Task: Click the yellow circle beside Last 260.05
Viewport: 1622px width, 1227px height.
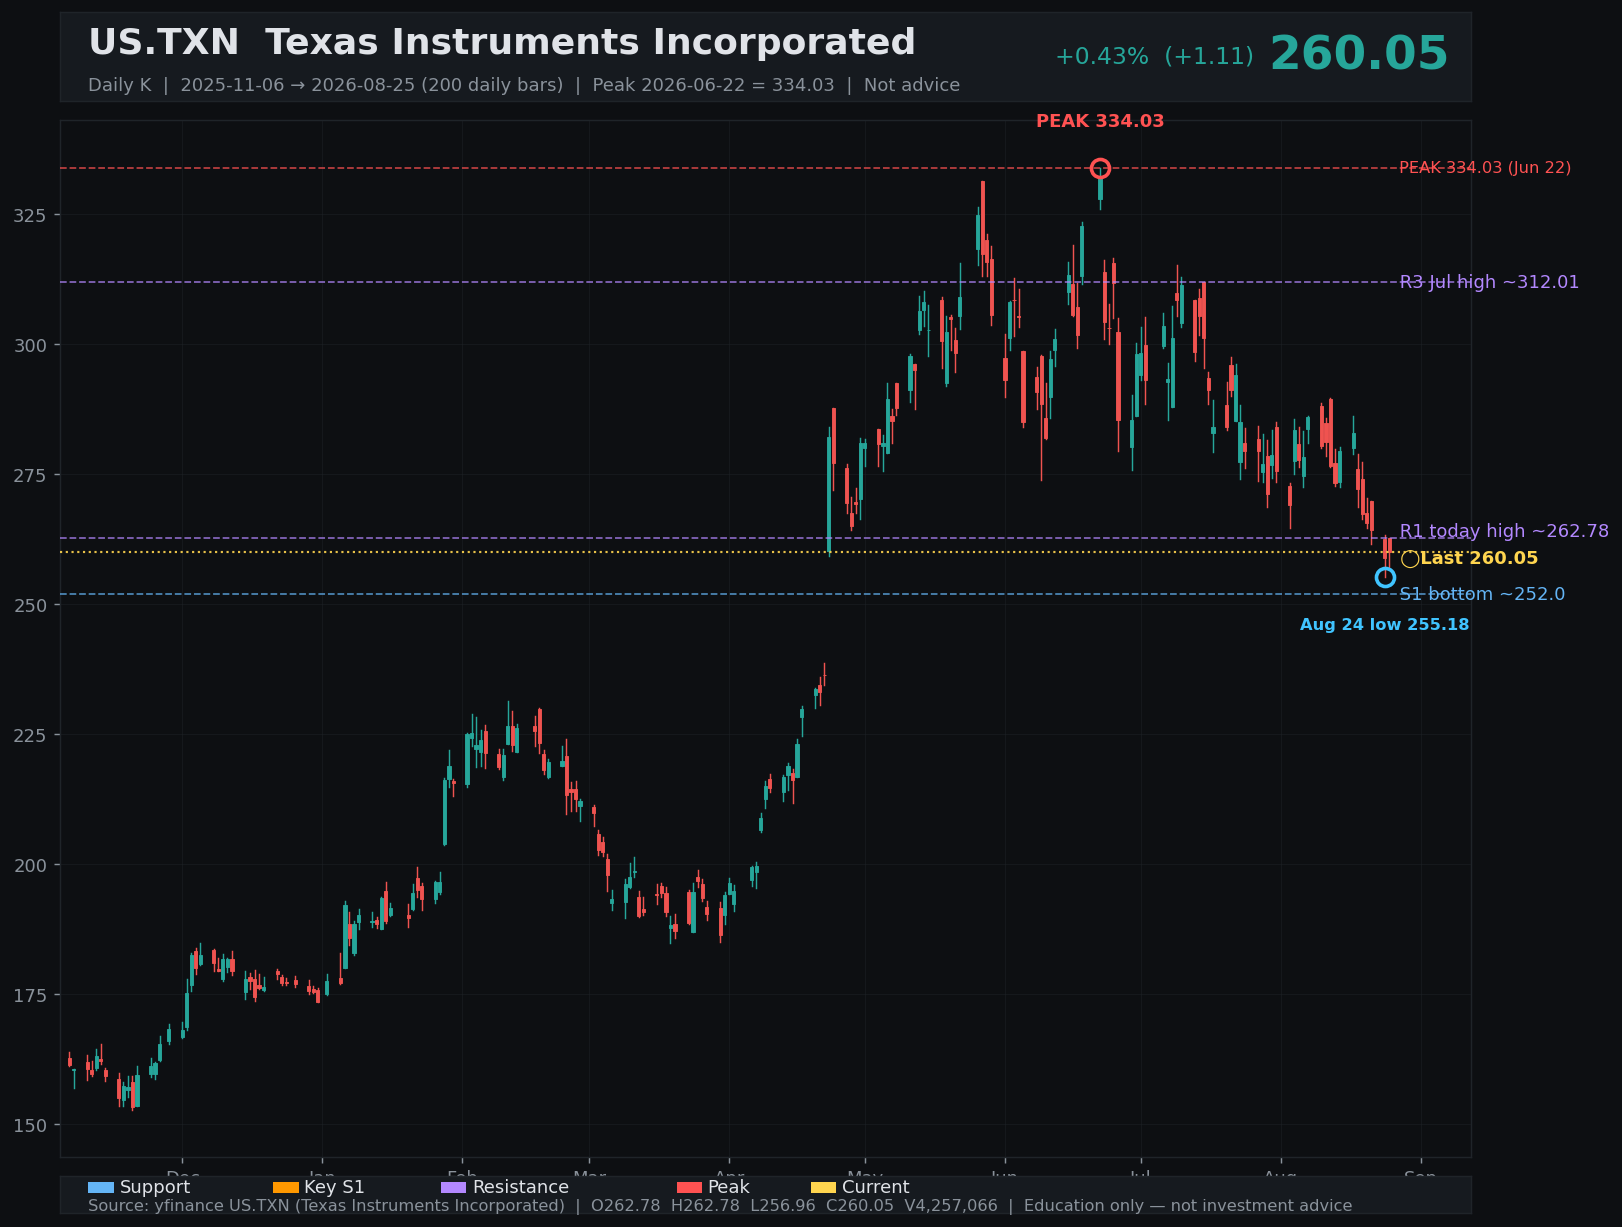Action: pos(1410,559)
